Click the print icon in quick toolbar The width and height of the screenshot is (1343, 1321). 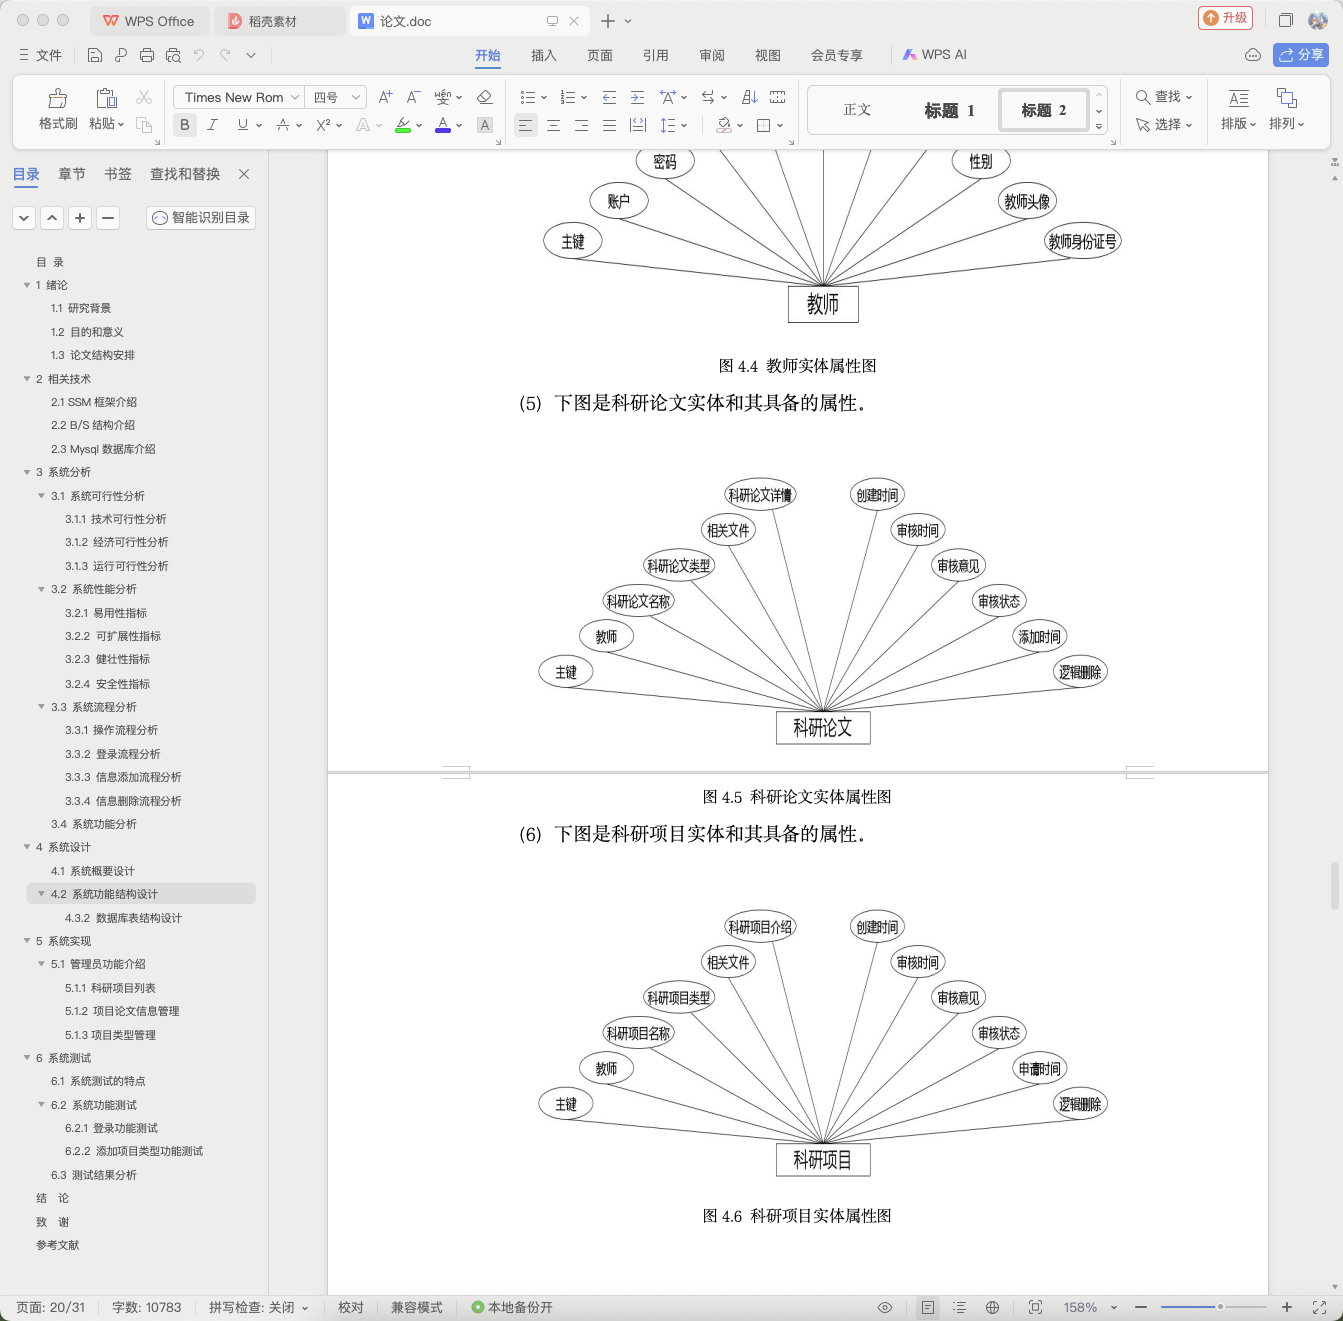(147, 55)
